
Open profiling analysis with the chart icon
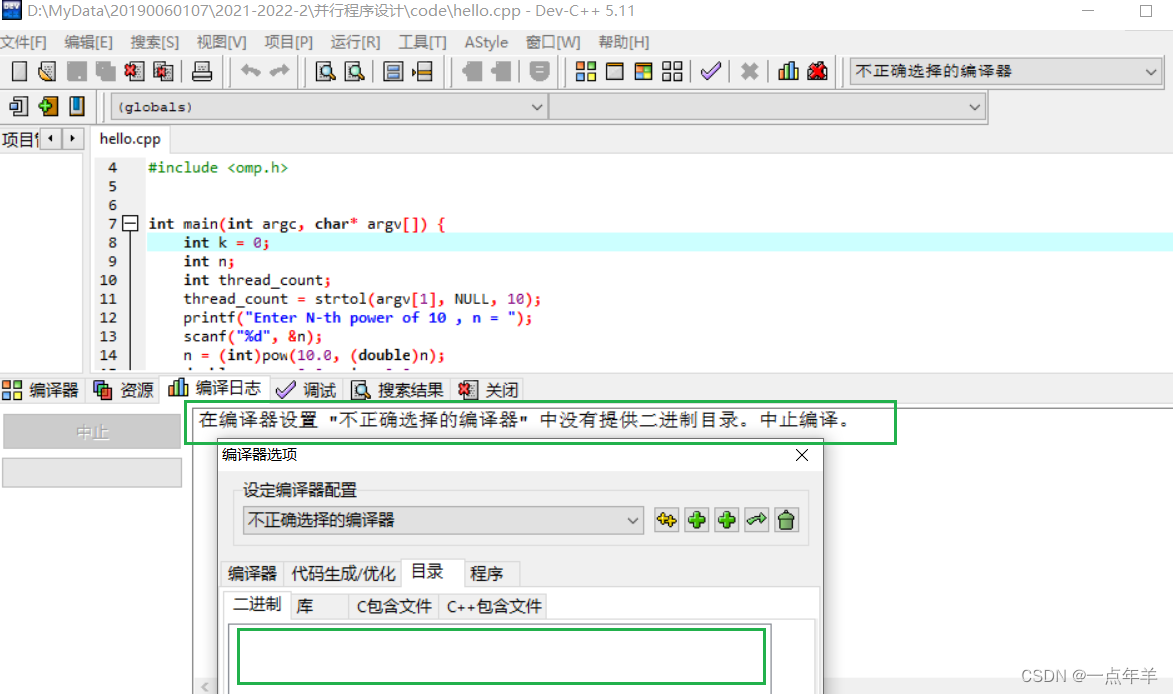tap(788, 71)
